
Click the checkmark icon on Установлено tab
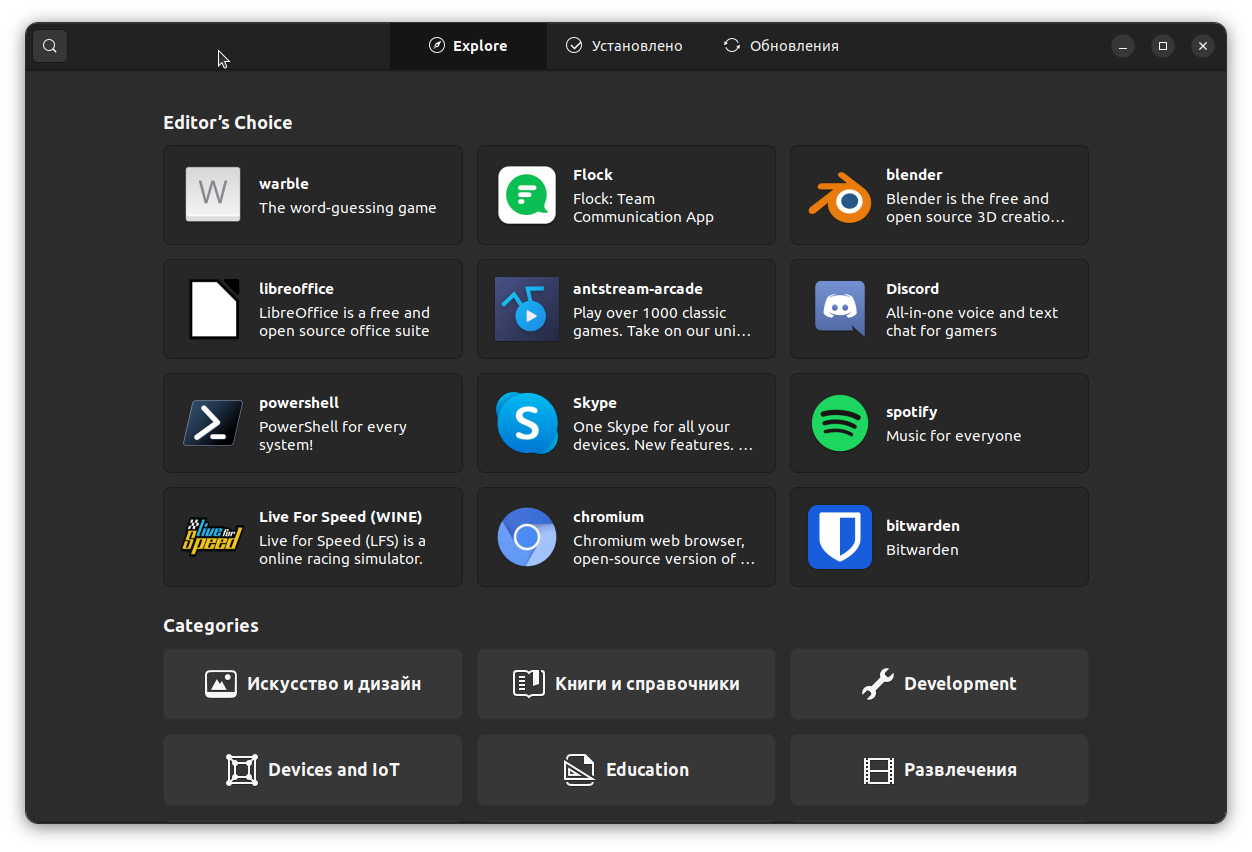(574, 45)
